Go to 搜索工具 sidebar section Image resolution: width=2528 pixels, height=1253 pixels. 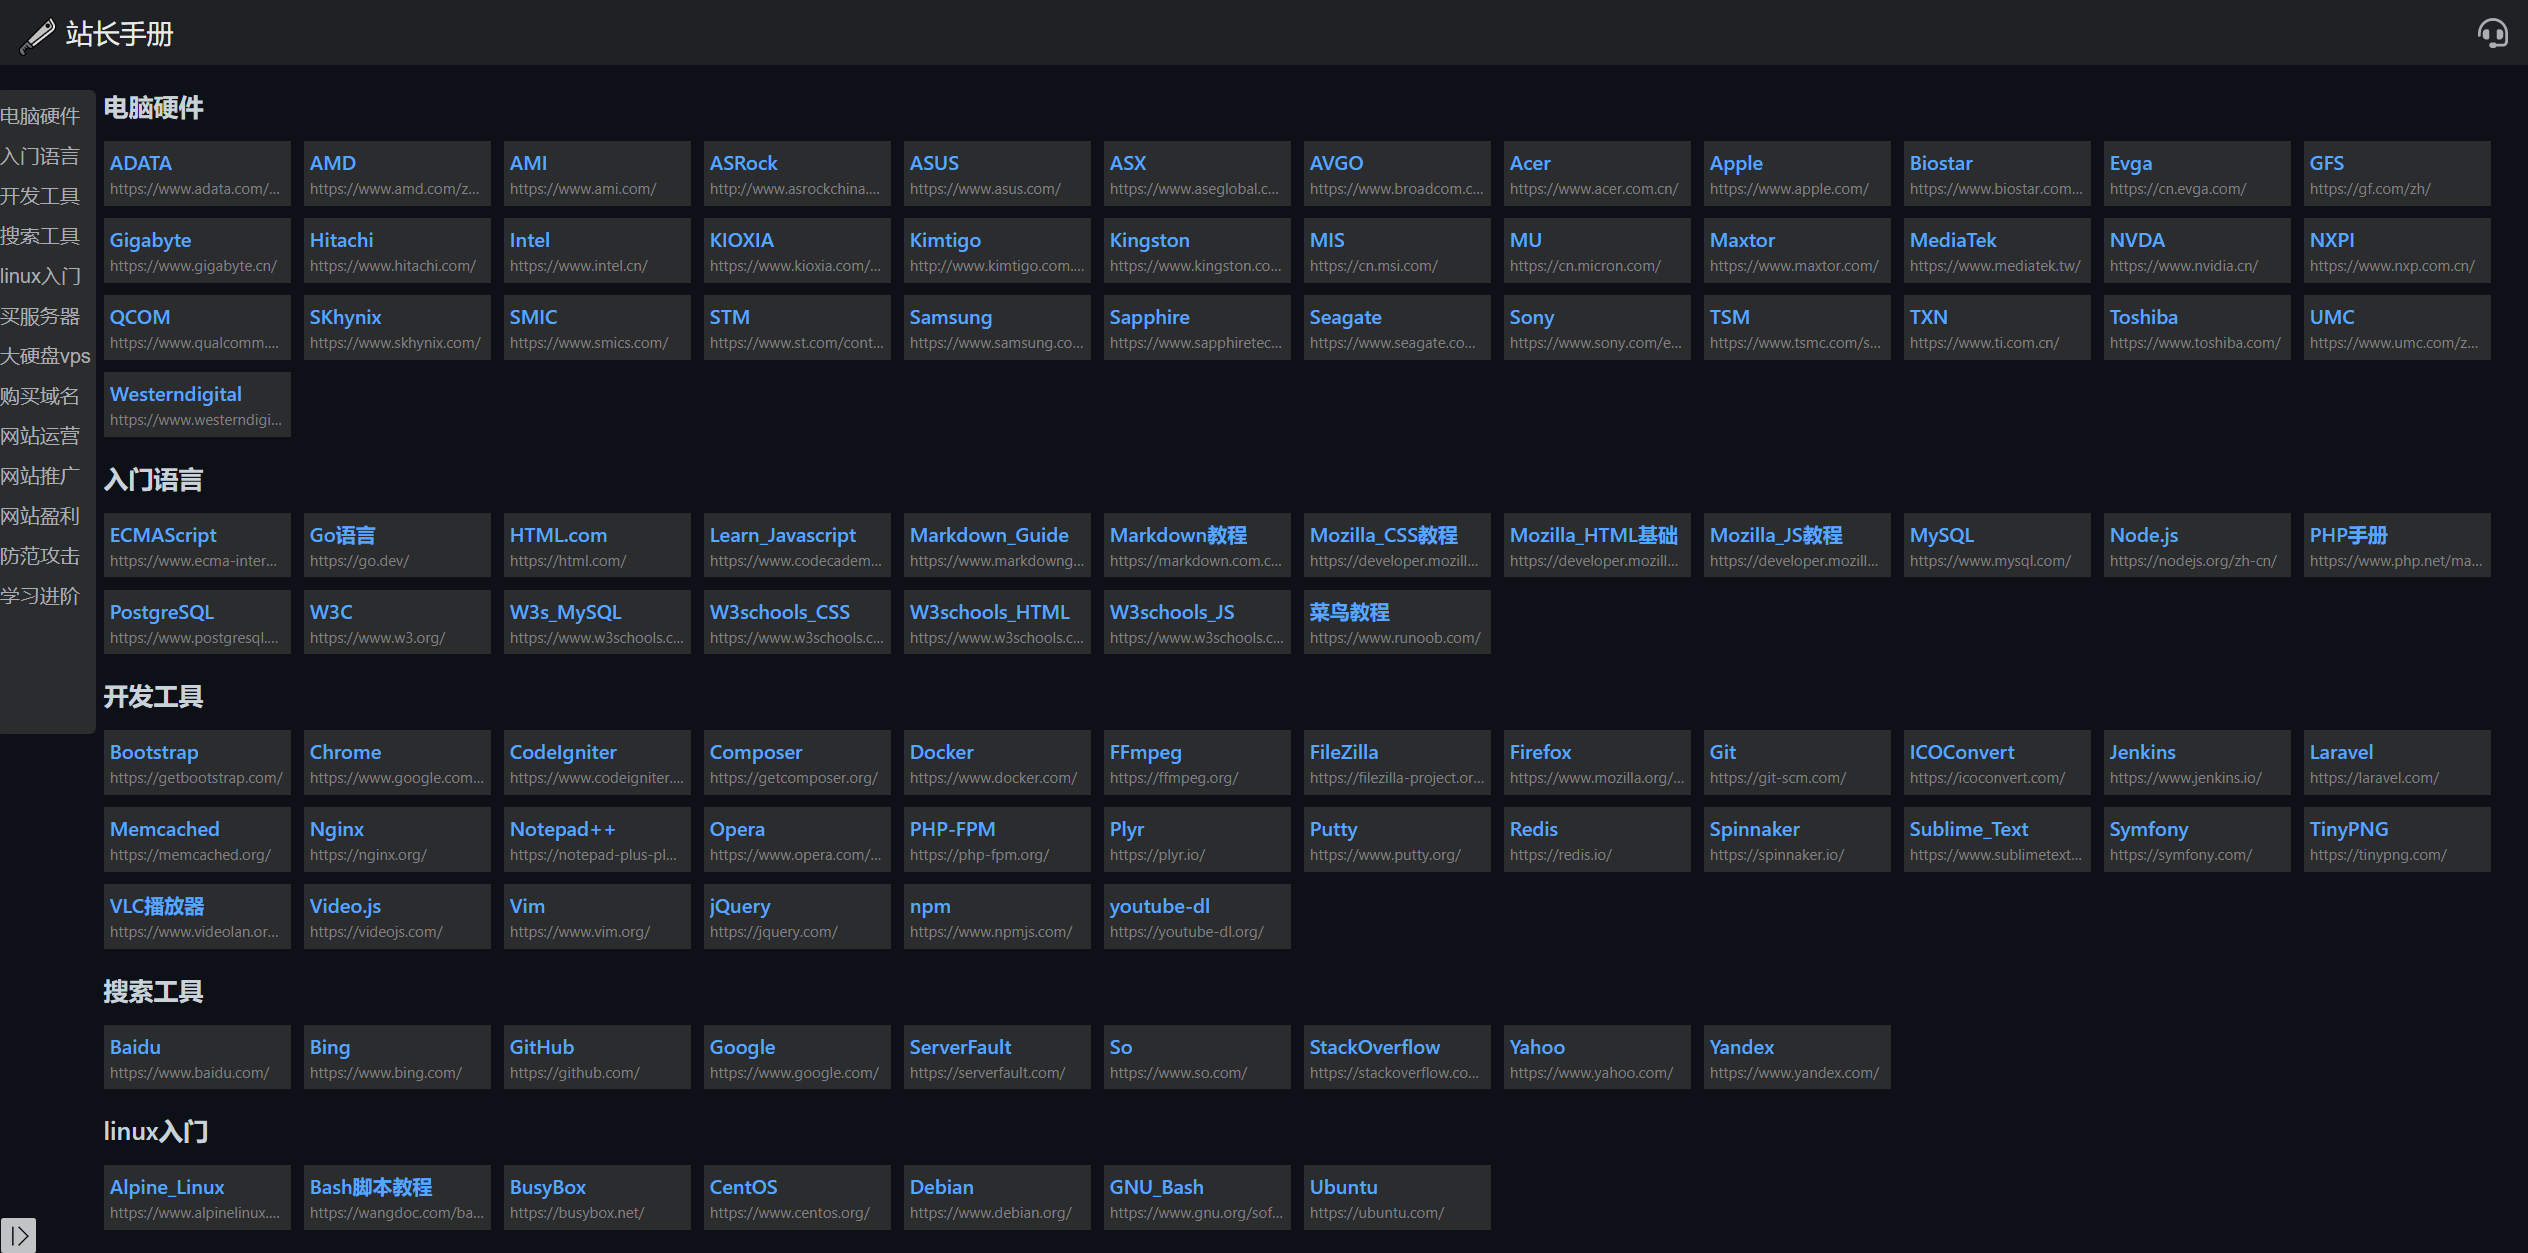click(x=40, y=236)
